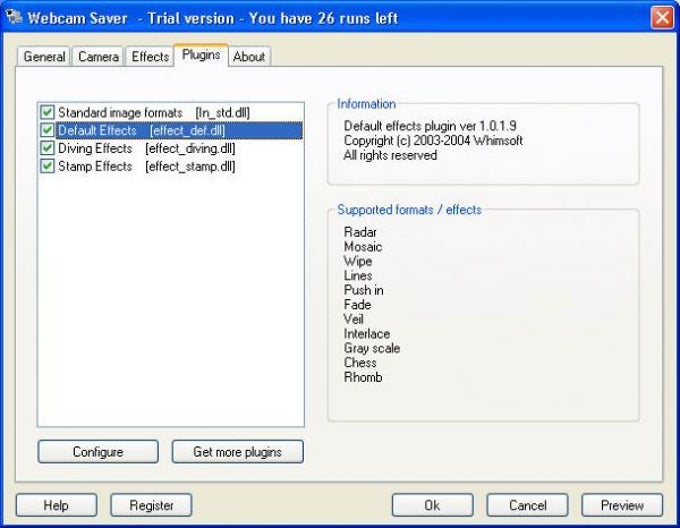Click the plugin version text 1.0.1.9
The height and width of the screenshot is (528, 680).
[x=497, y=126]
